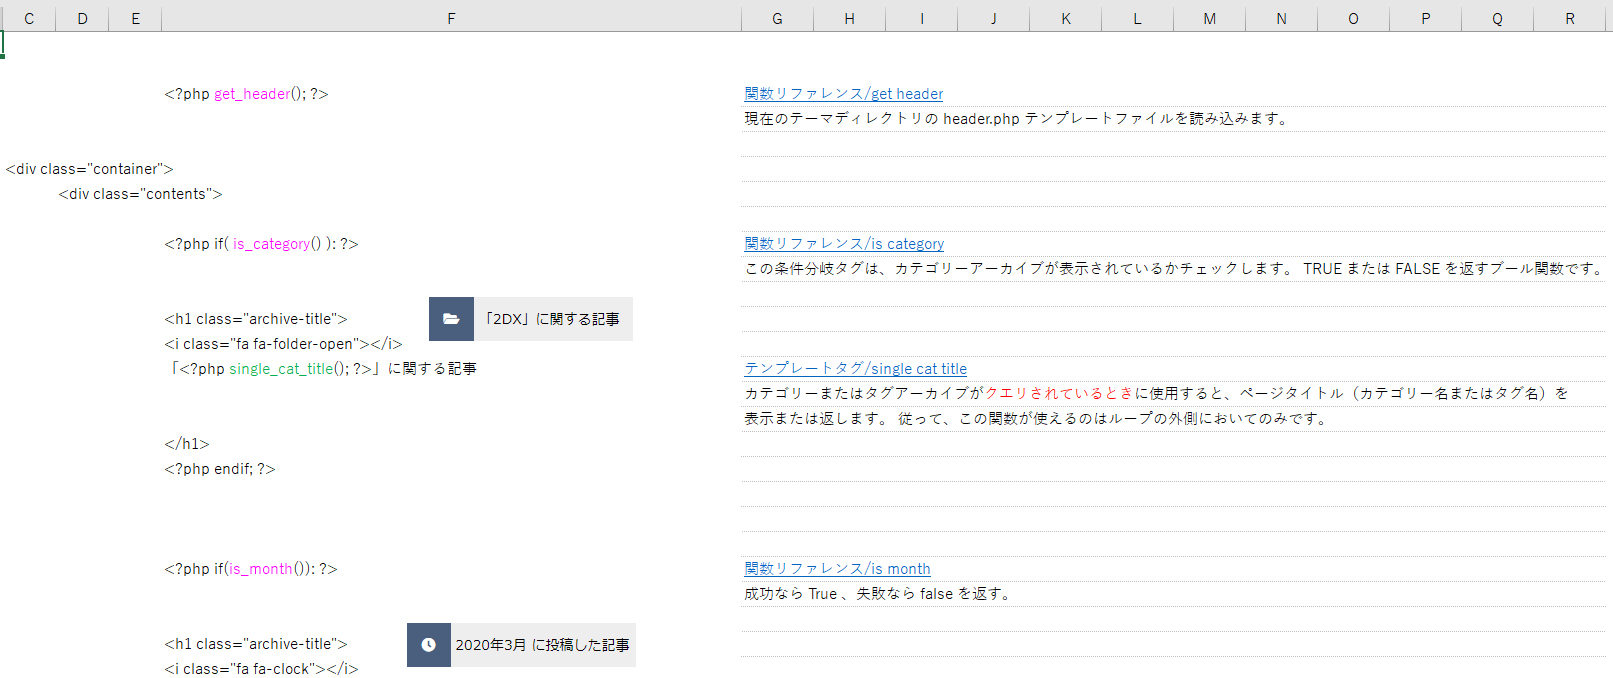This screenshot has width=1613, height=678.
Task: Select column Q header
Action: pyautogui.click(x=1497, y=18)
